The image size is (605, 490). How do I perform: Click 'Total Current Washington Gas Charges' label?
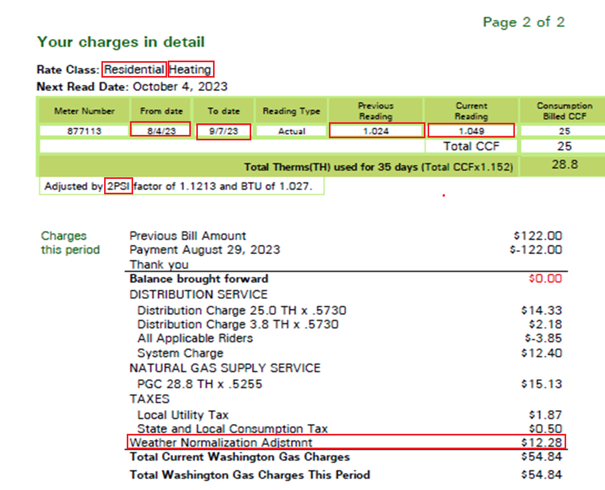coord(240,457)
